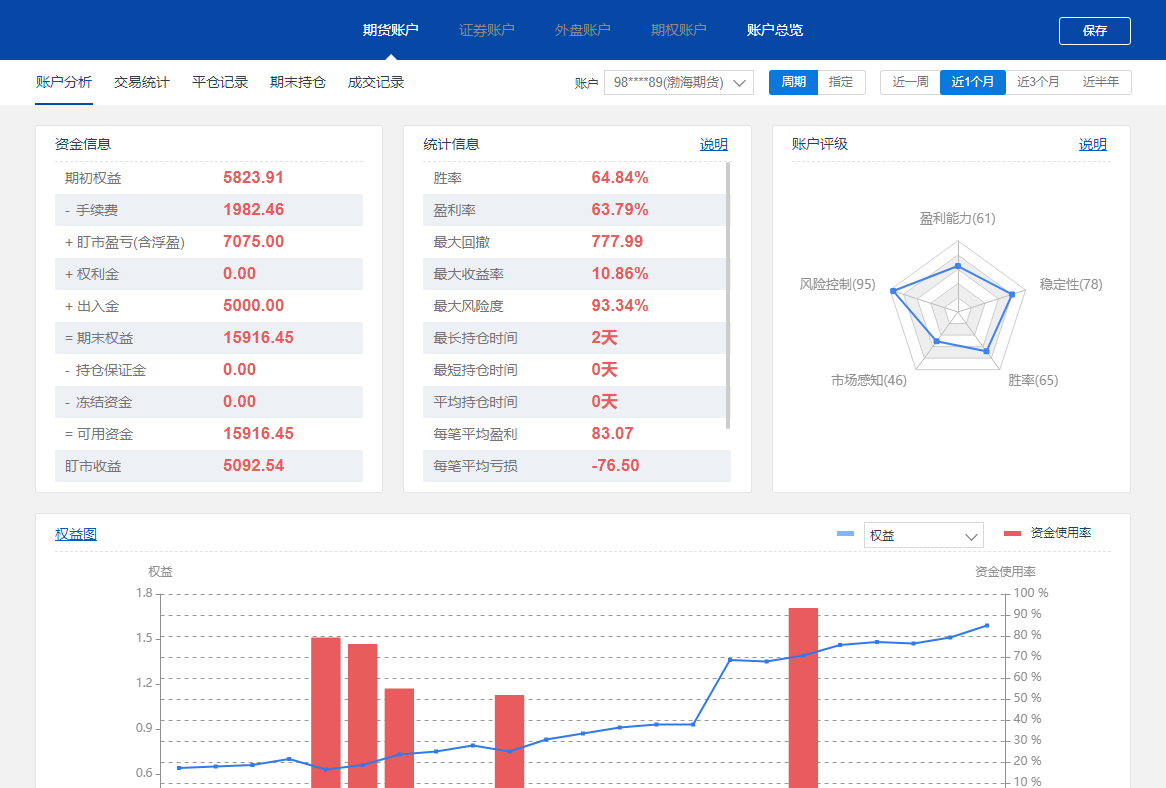The width and height of the screenshot is (1166, 788).
Task: Click the 期初权益 value 5823.91
Action: click(x=254, y=178)
